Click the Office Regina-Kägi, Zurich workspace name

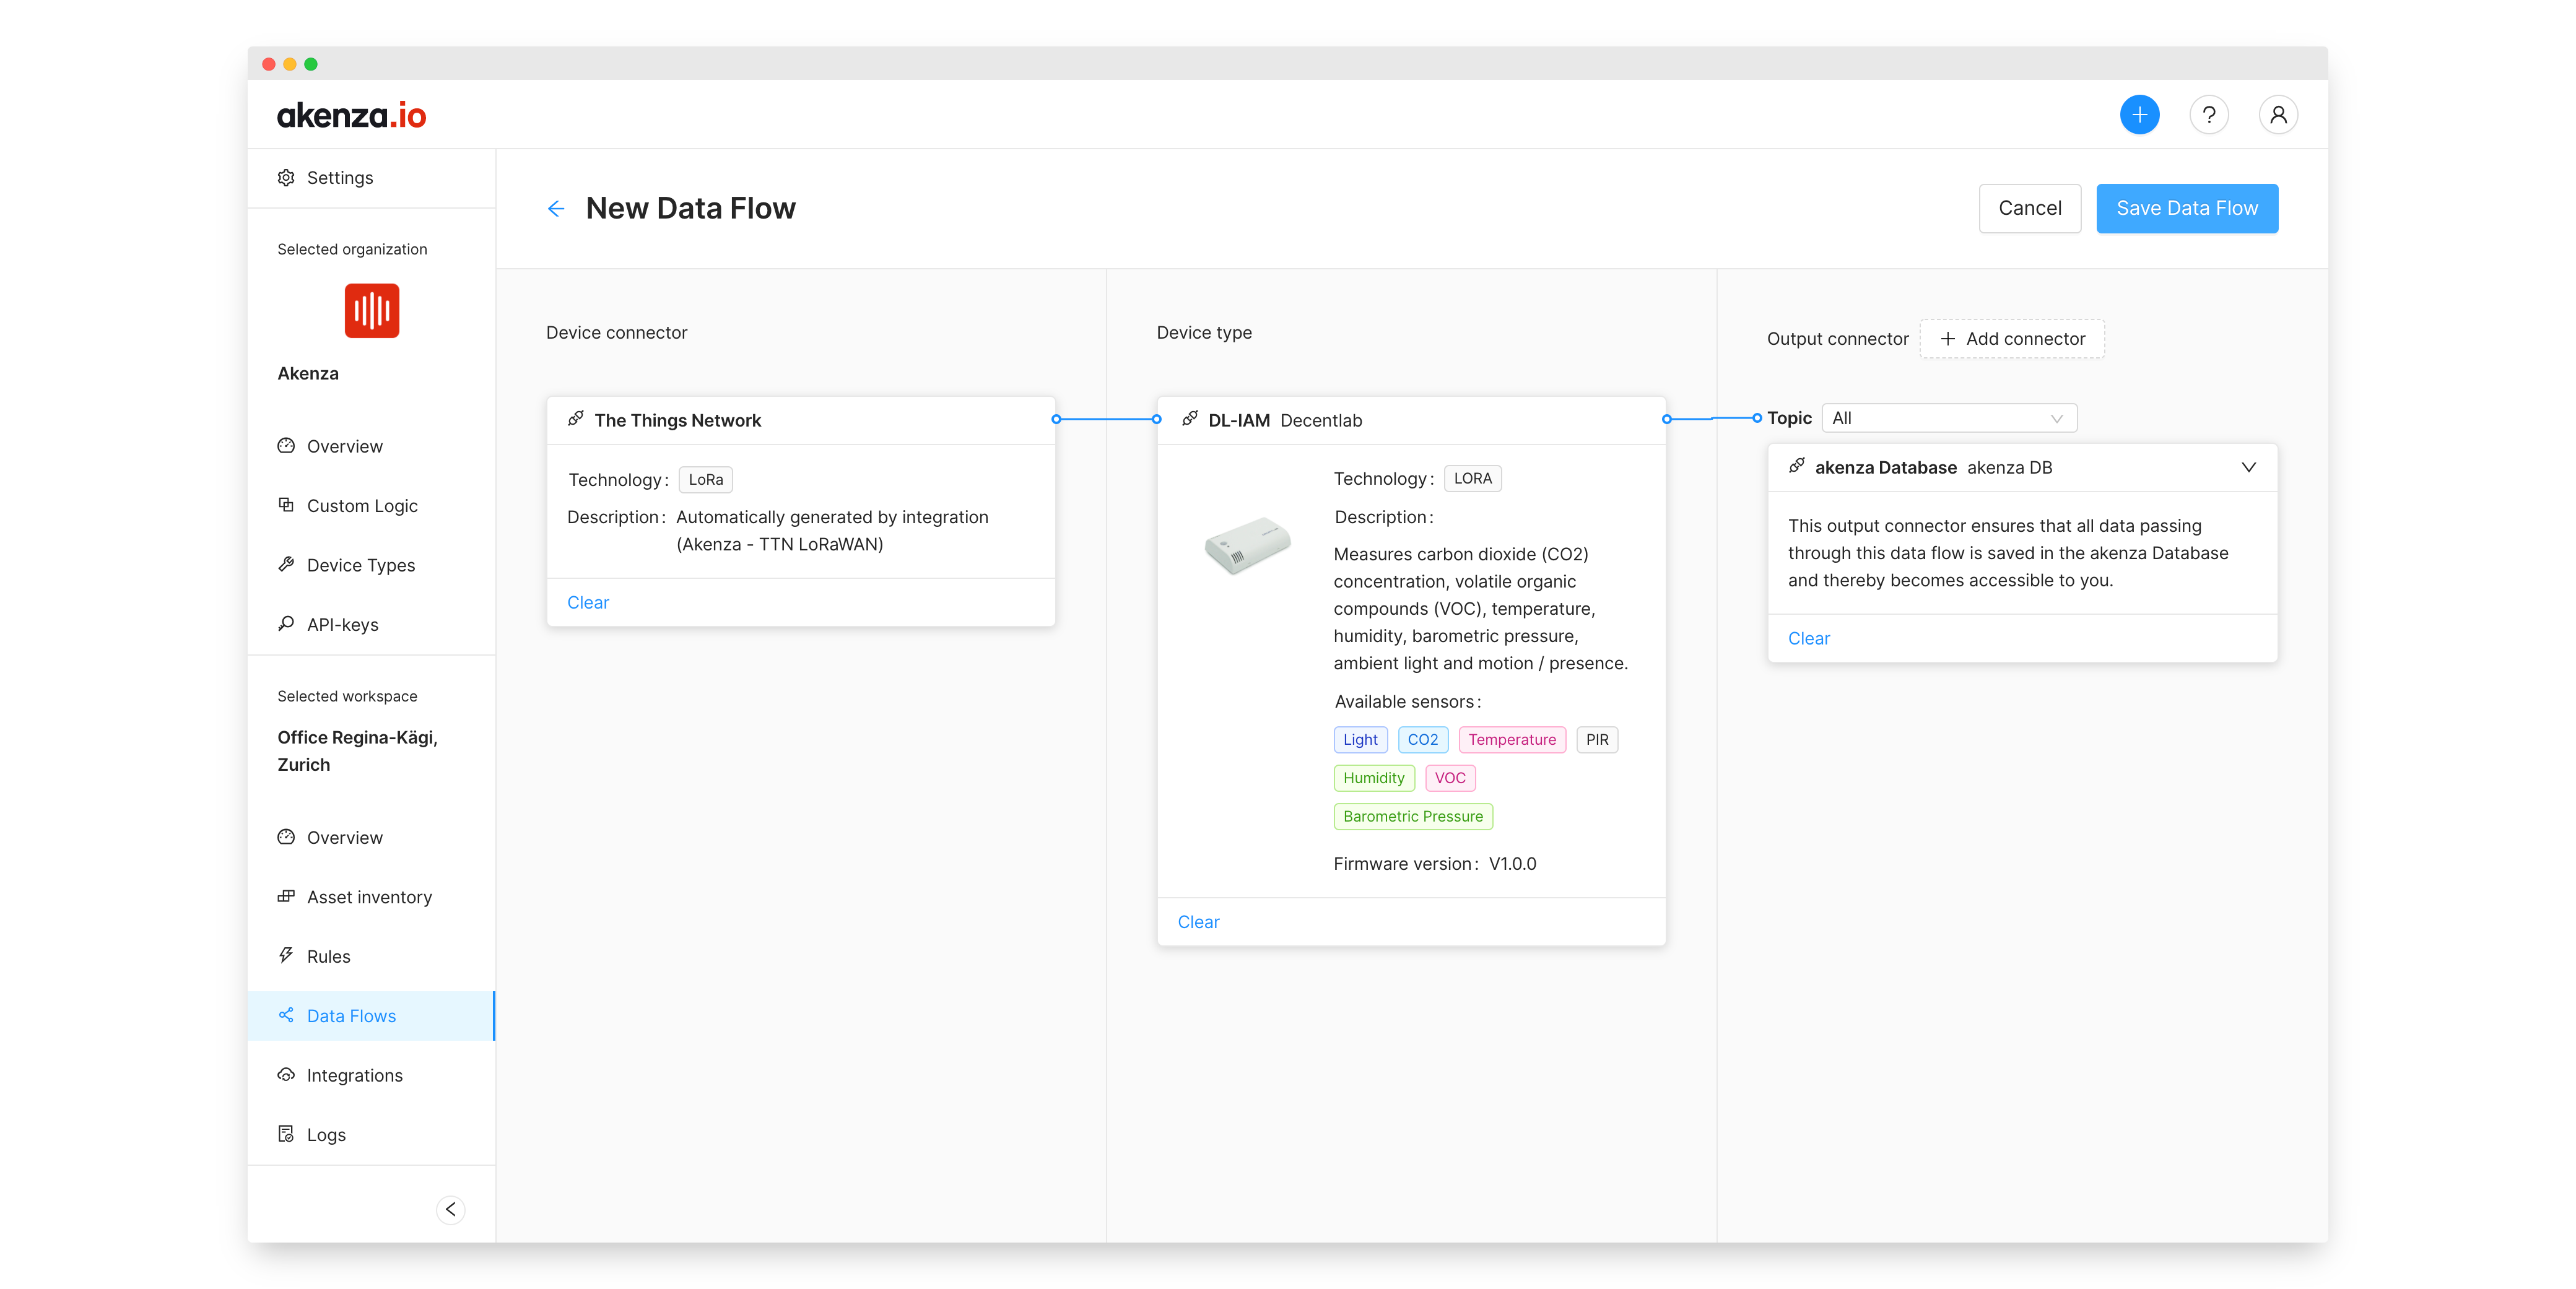click(357, 751)
